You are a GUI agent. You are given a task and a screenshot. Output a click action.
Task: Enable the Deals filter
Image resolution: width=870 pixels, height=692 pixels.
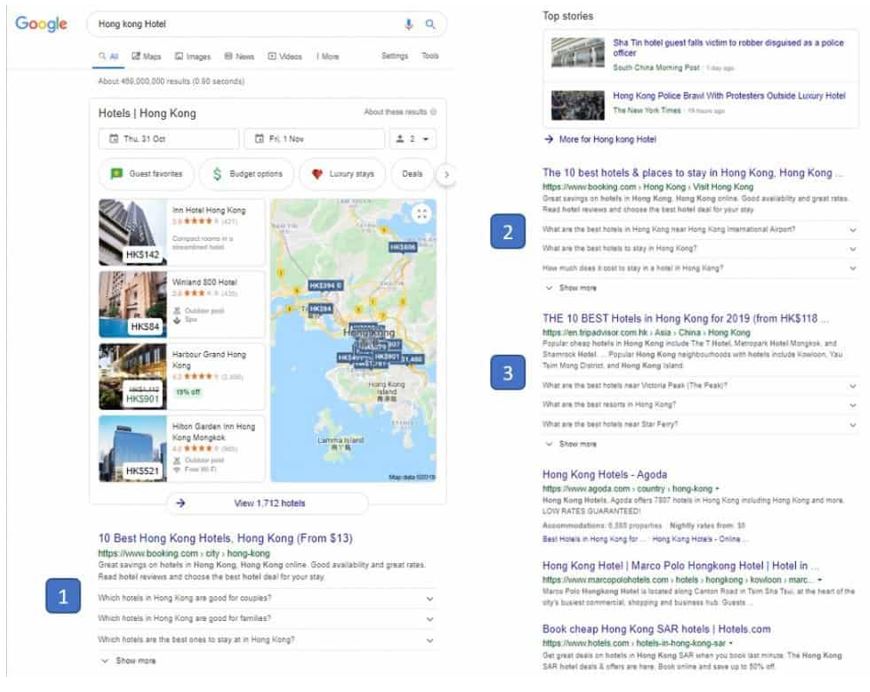point(412,173)
